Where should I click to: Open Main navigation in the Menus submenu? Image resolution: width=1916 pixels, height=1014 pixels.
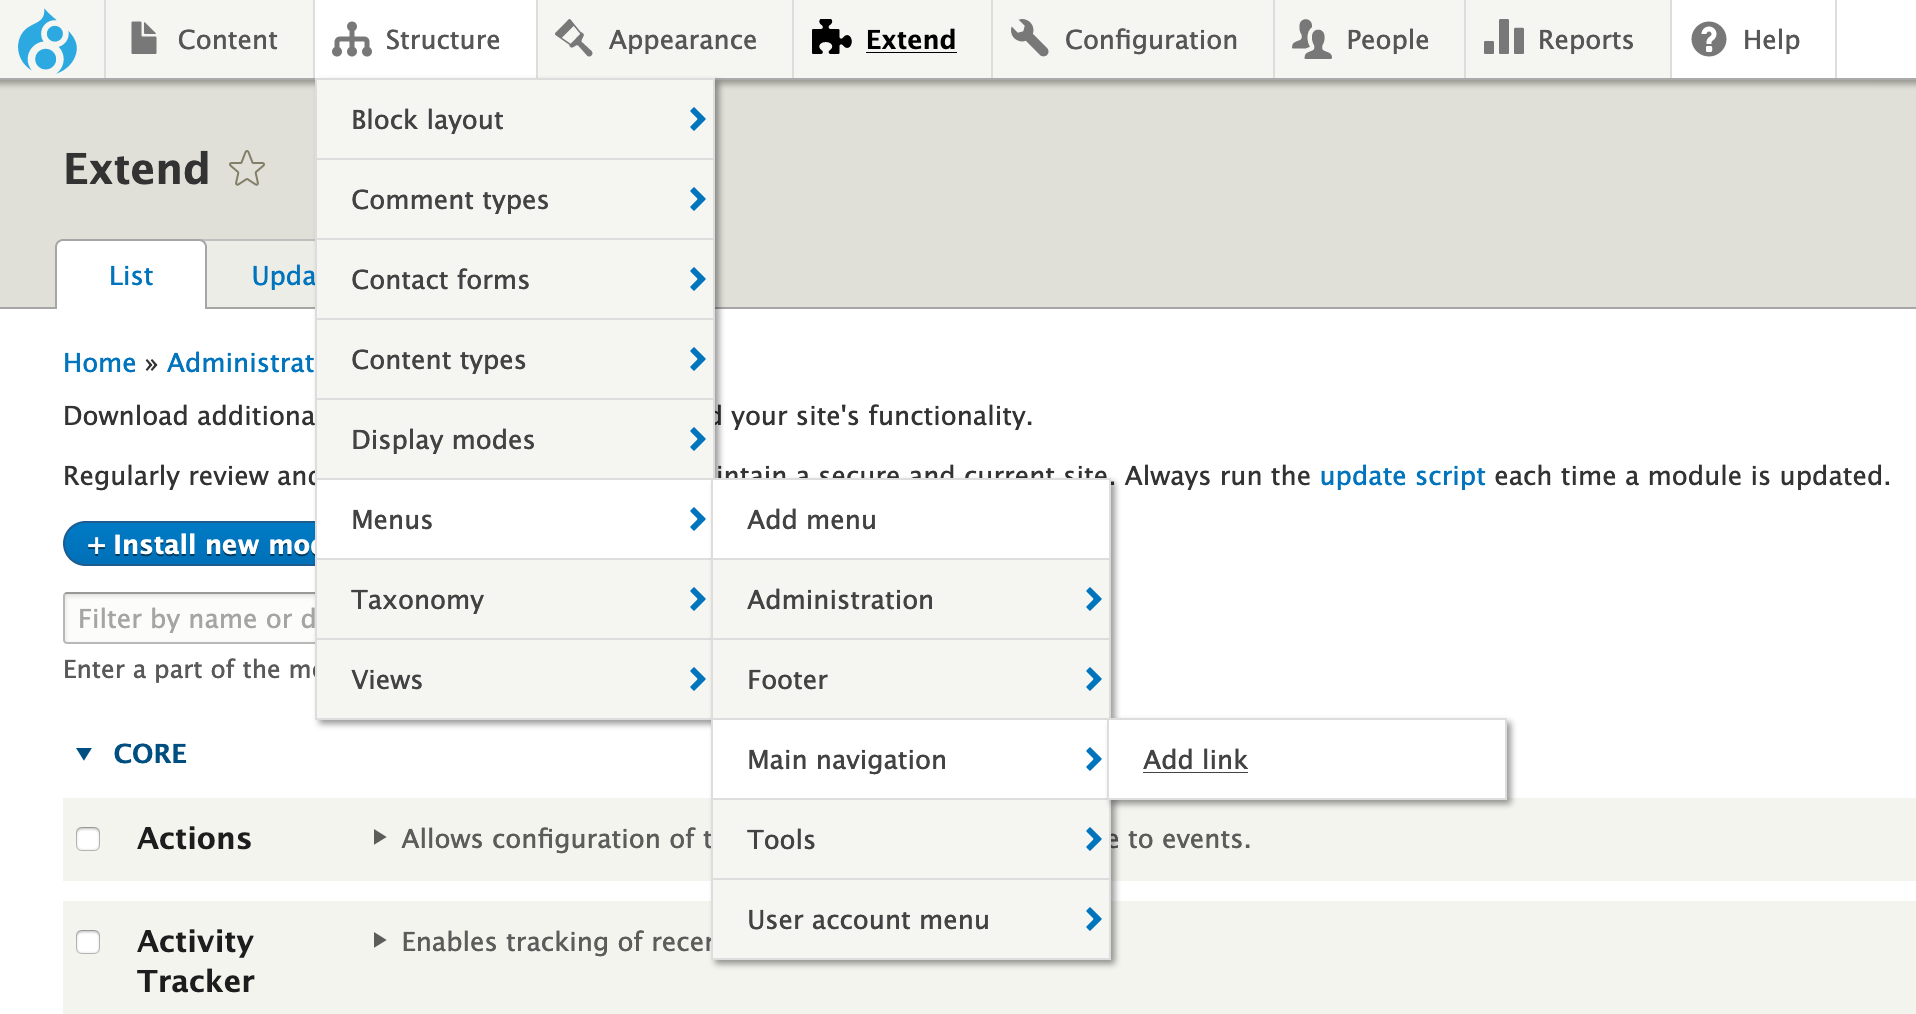911,759
